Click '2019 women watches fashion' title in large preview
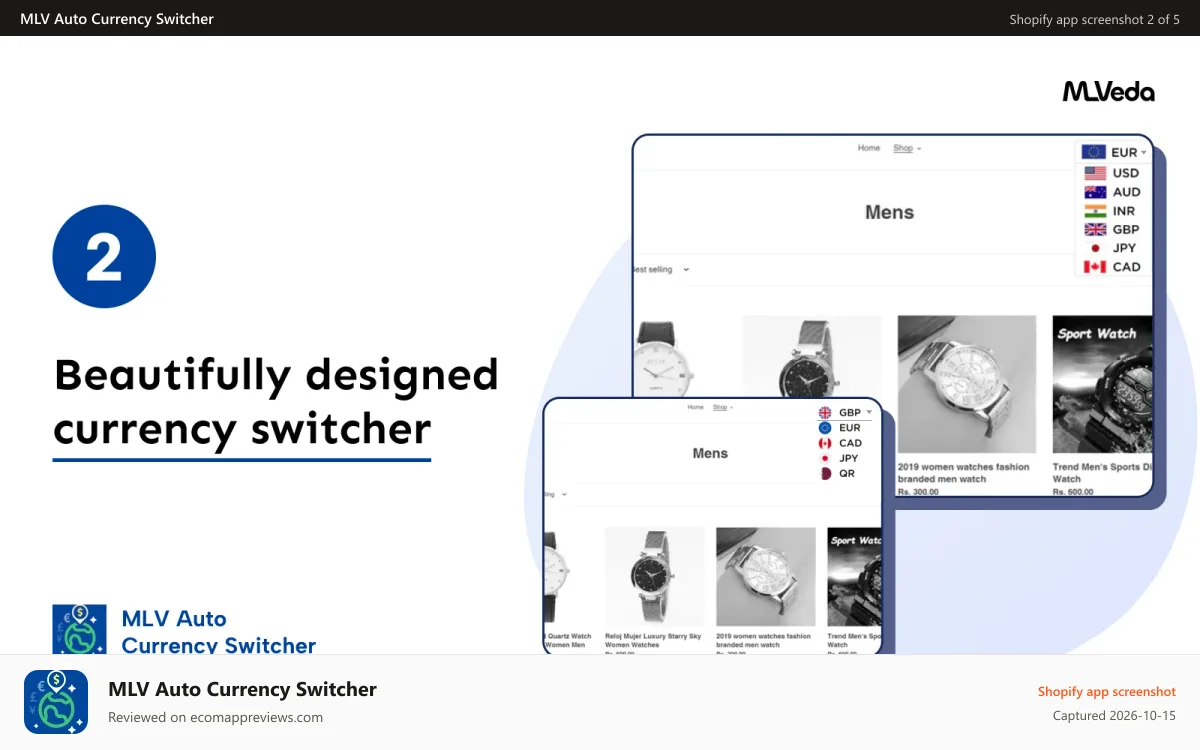1200x750 pixels. click(x=963, y=473)
